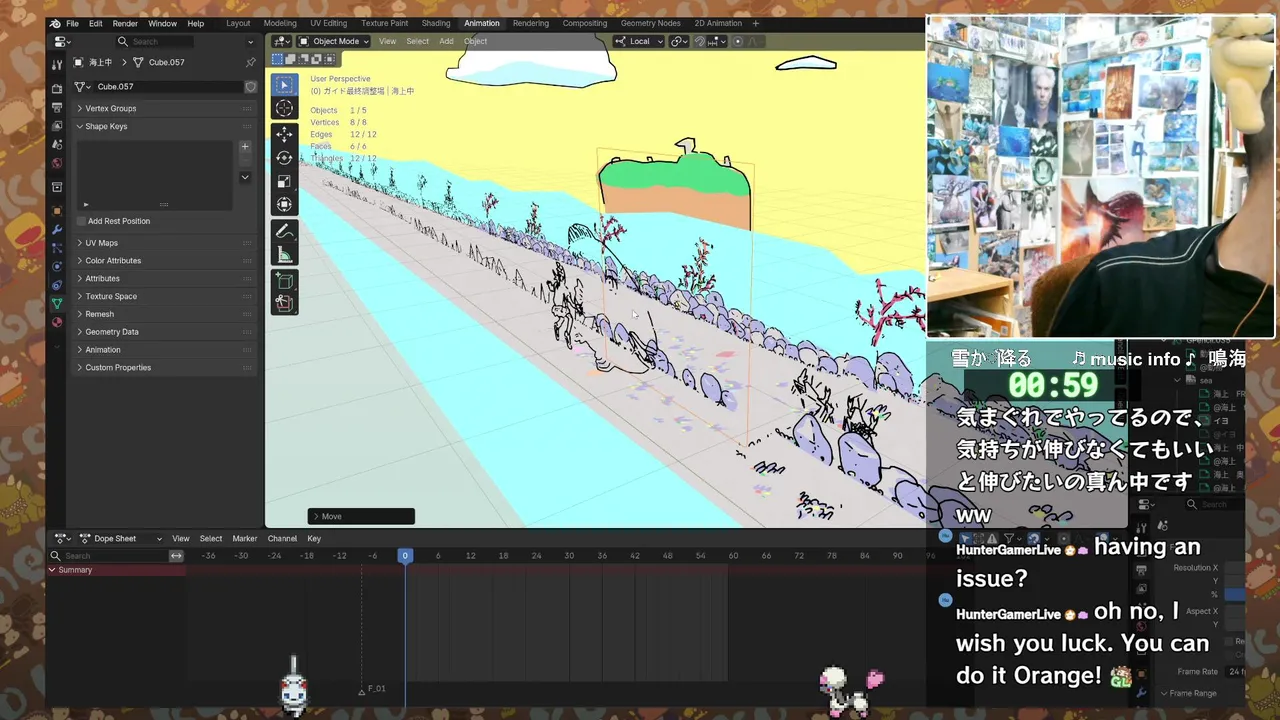Edit the Cube.057 mesh name field
The height and width of the screenshot is (720, 1280).
tap(169, 87)
